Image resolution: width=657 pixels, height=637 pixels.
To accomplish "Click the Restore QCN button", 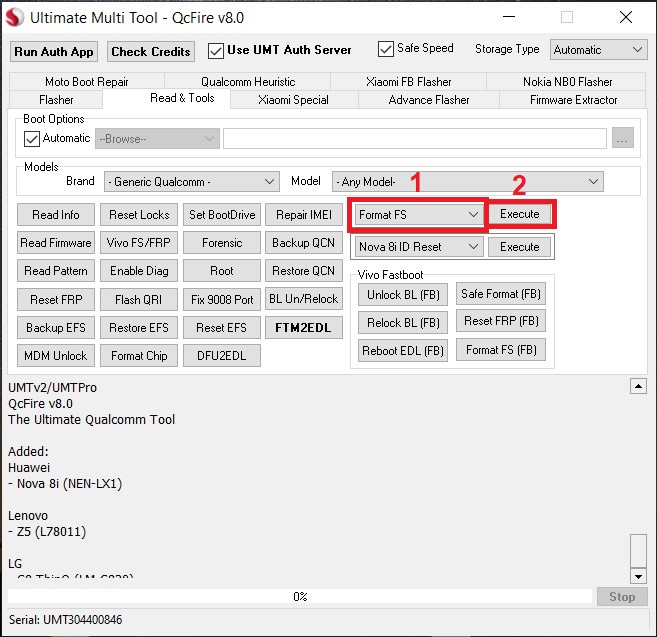I will click(304, 271).
